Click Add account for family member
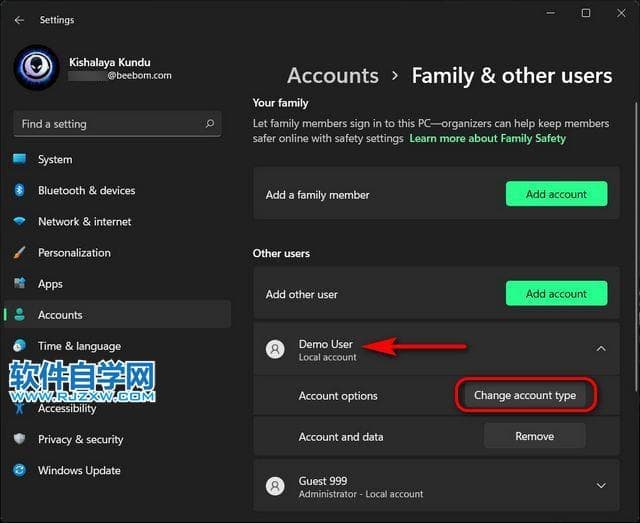This screenshot has width=640, height=523. click(x=556, y=194)
